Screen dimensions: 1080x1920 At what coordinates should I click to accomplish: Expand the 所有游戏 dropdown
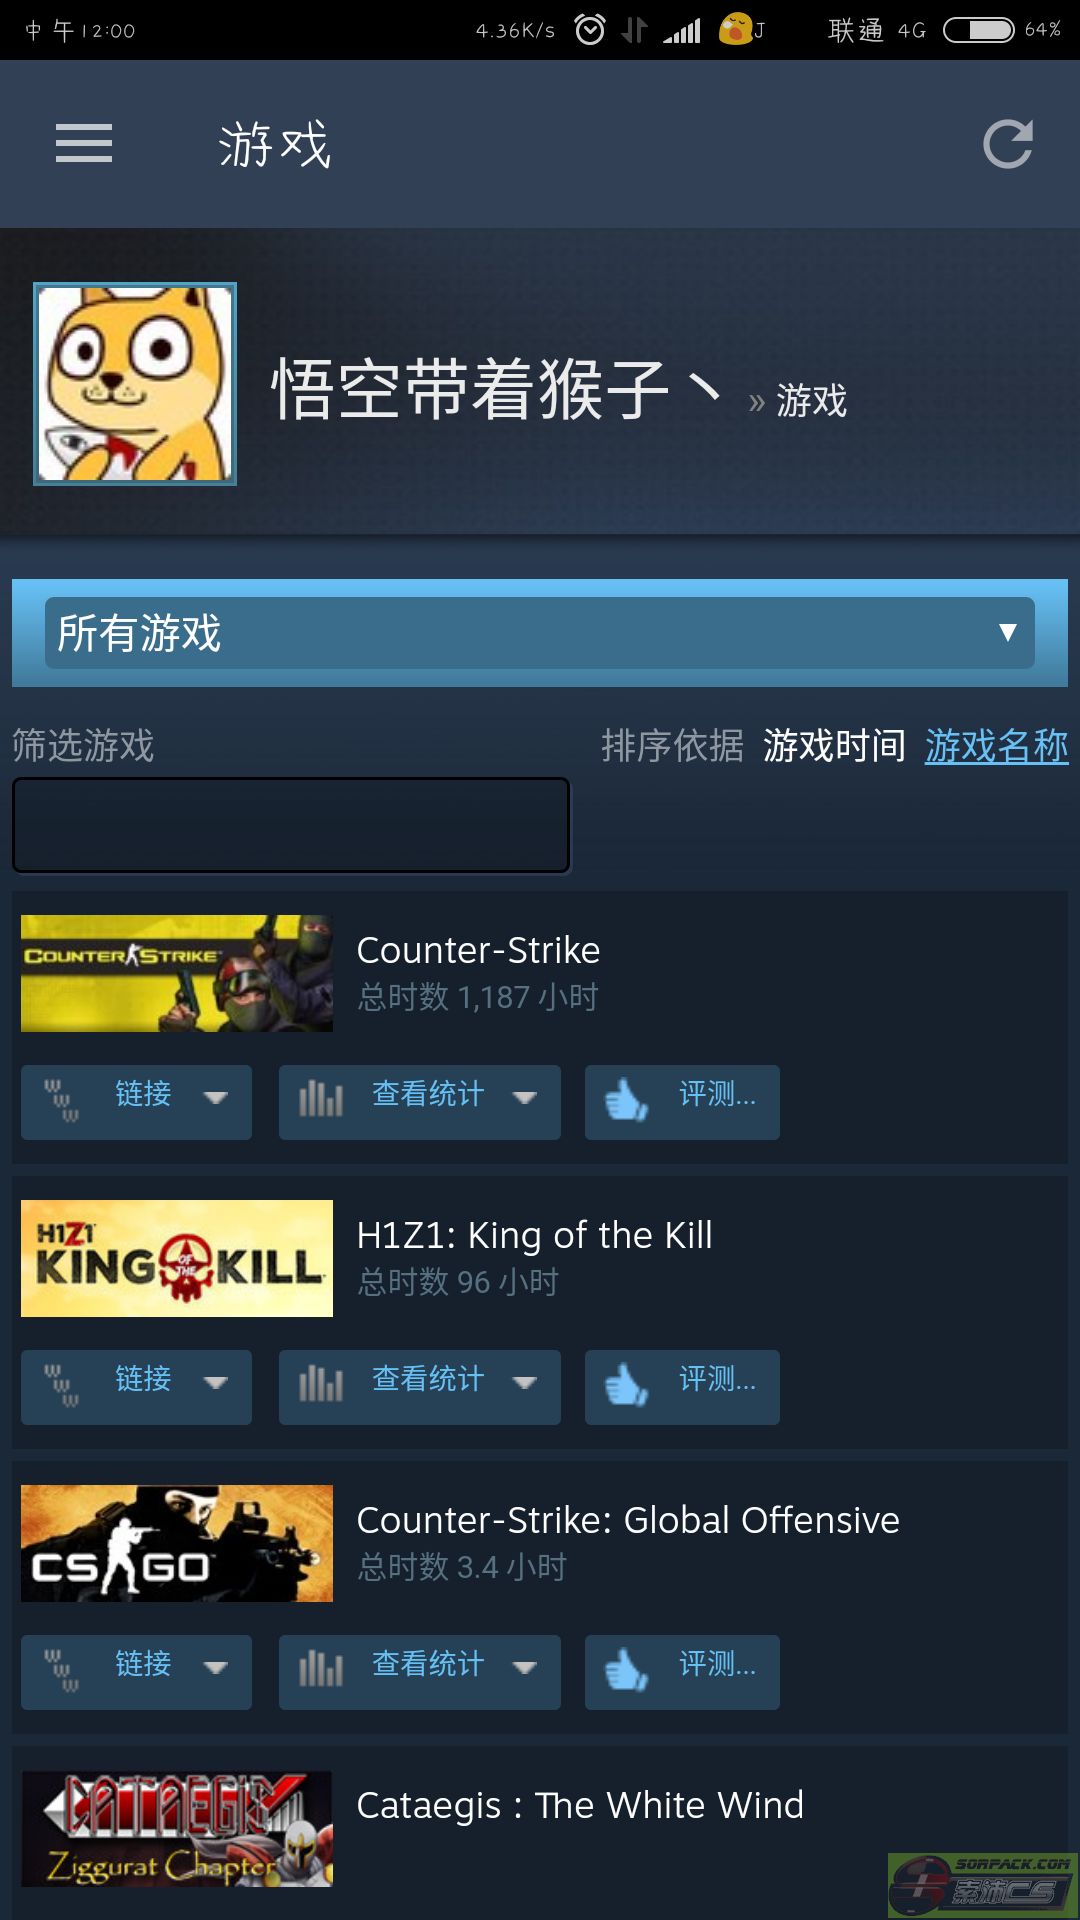(x=540, y=633)
